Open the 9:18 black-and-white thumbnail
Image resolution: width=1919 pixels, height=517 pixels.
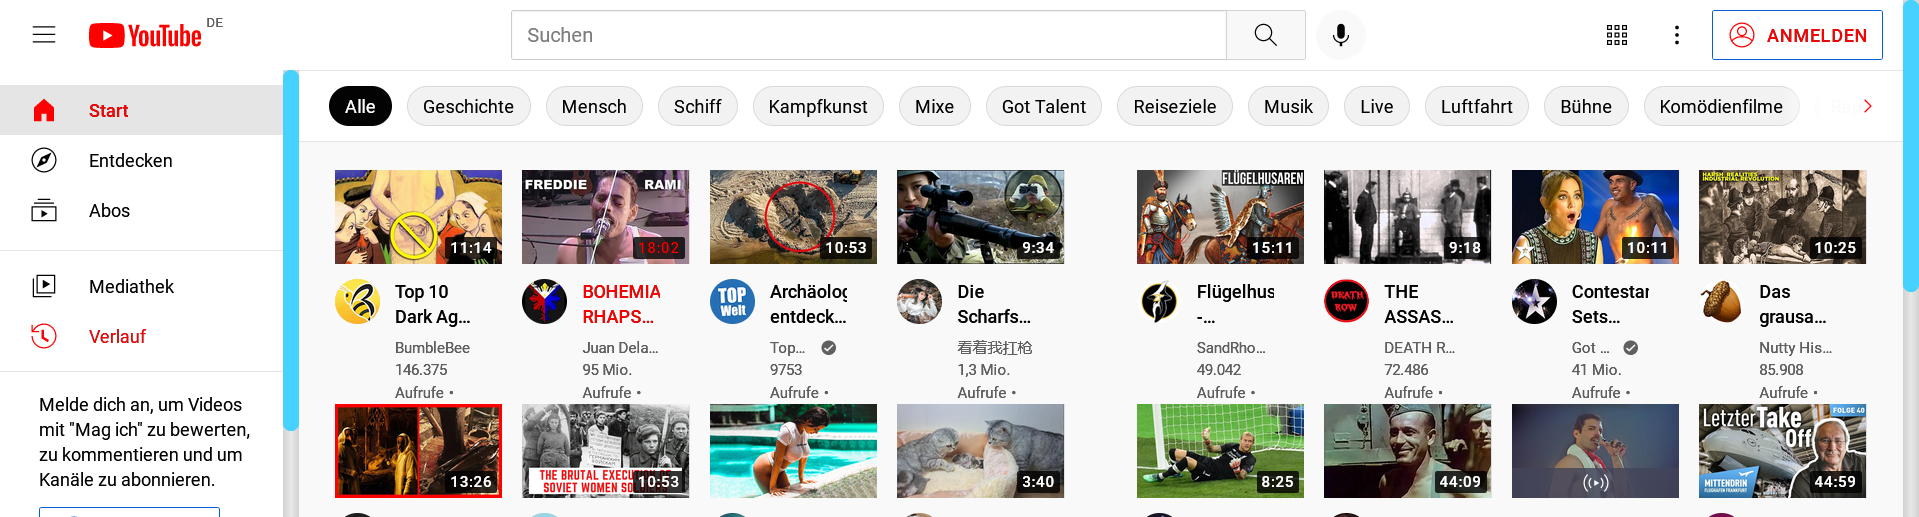(1407, 217)
